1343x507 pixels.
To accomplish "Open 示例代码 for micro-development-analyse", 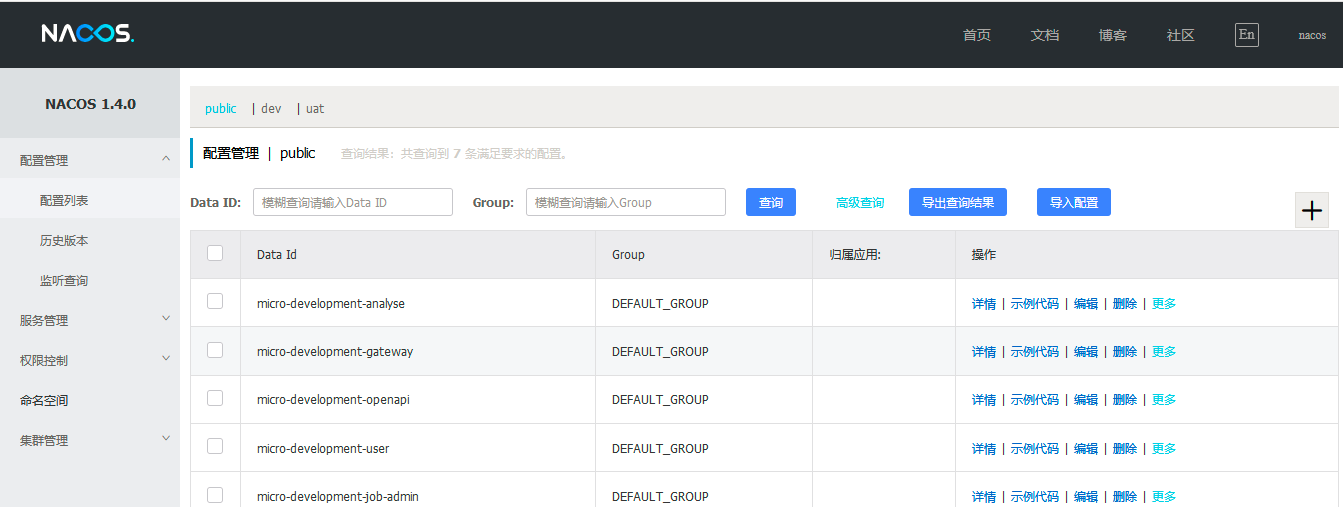I will (x=1035, y=303).
